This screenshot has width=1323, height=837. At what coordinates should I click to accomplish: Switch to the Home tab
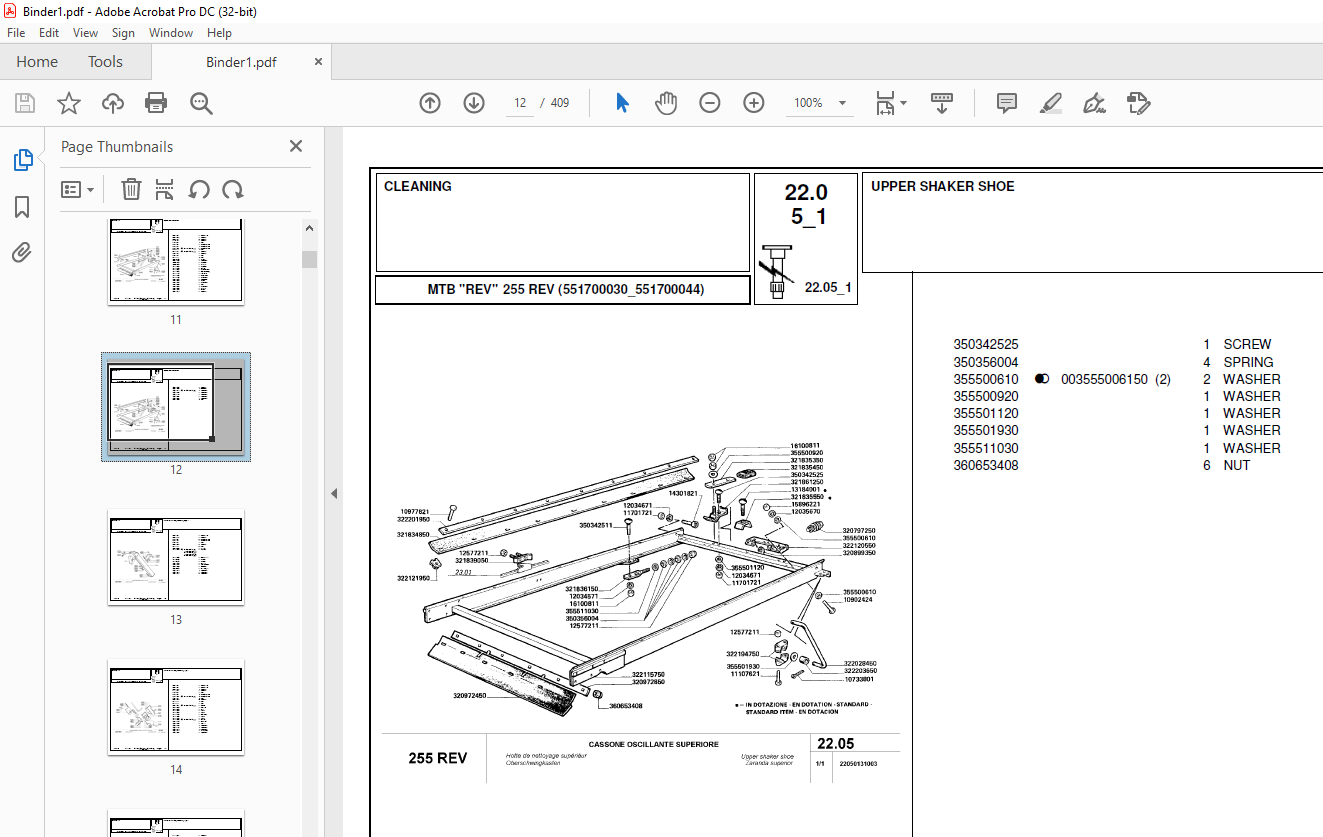pos(37,62)
